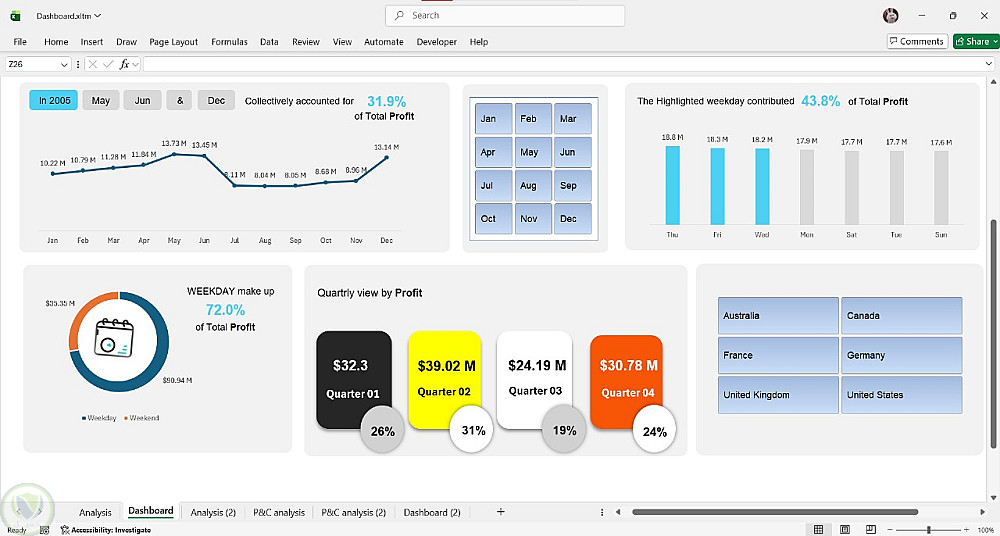
Task: Click the cancel X icon in formula bar
Action: 93,64
